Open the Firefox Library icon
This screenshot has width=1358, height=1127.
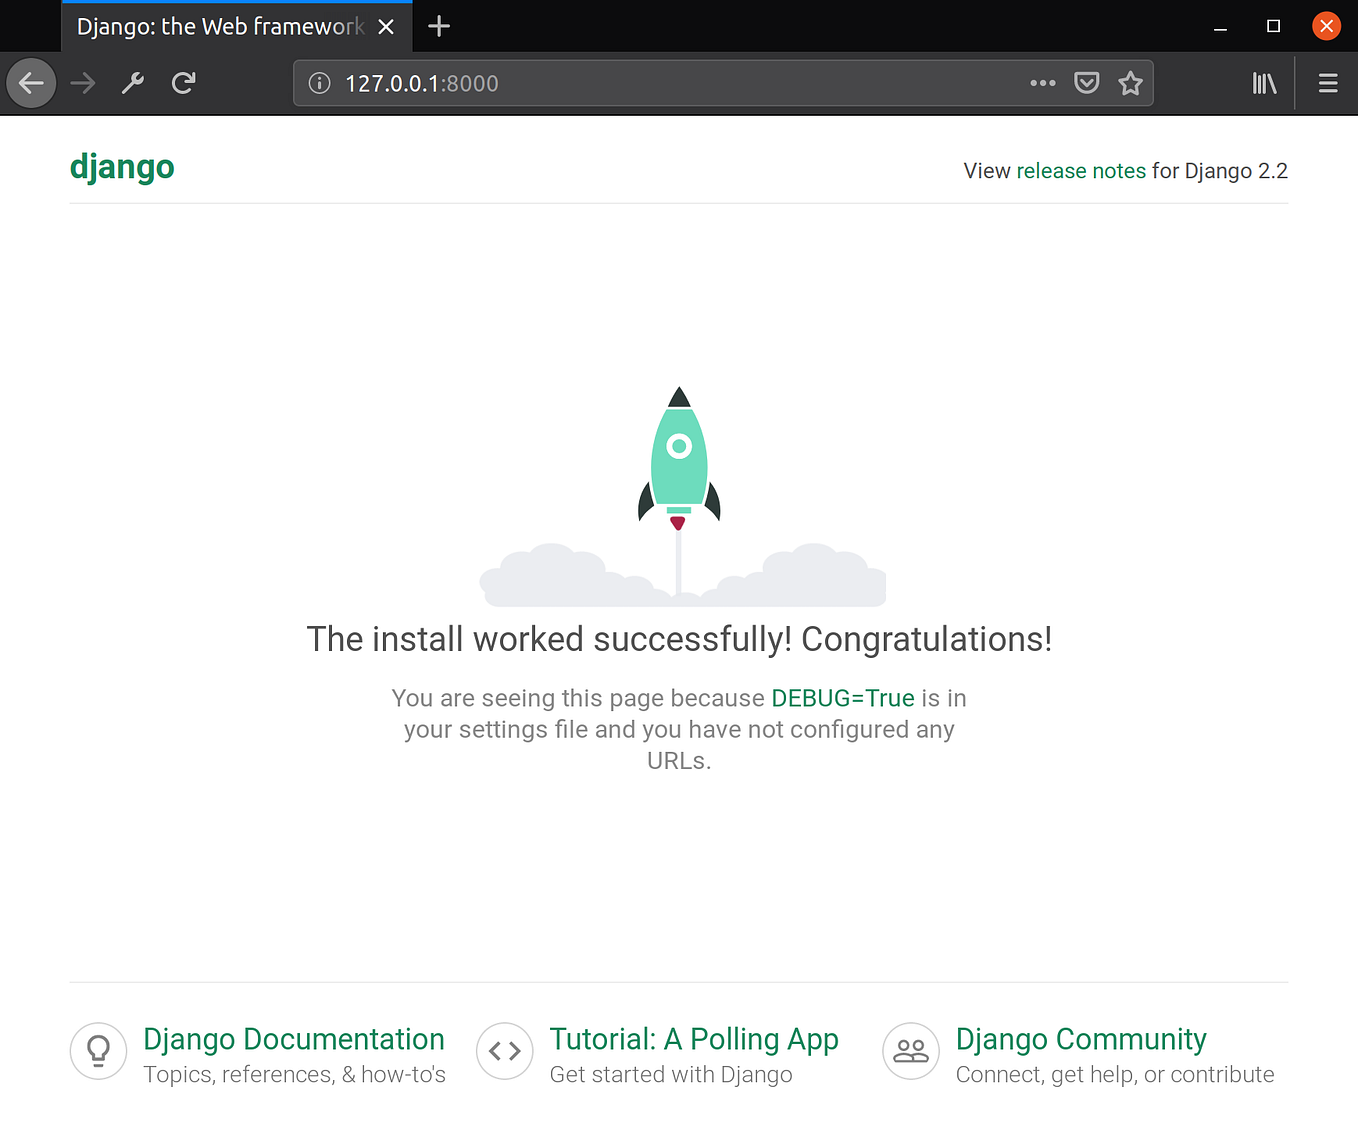coord(1264,83)
